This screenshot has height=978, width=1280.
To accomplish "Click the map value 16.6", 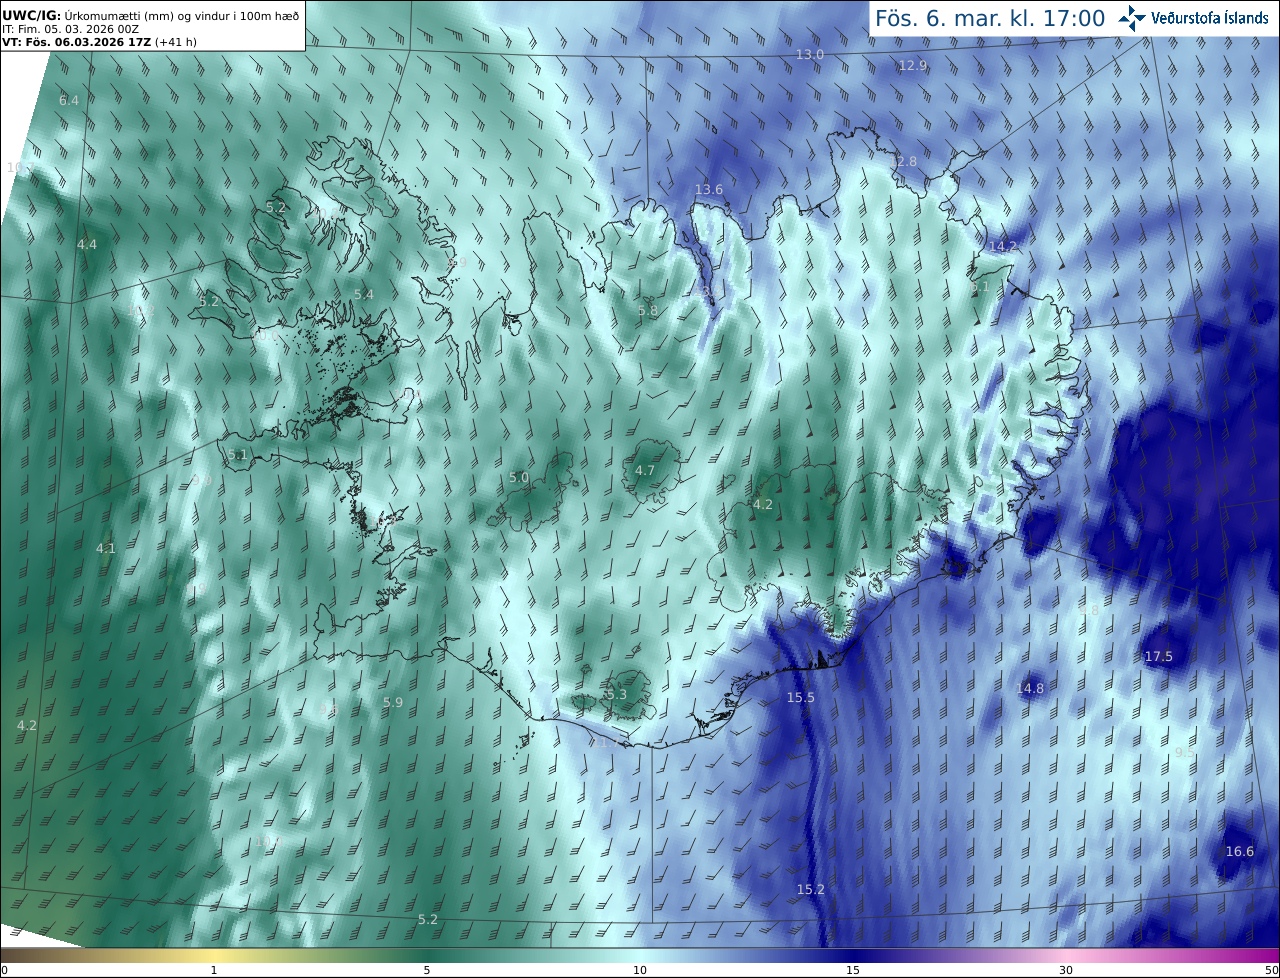I will [x=1239, y=851].
